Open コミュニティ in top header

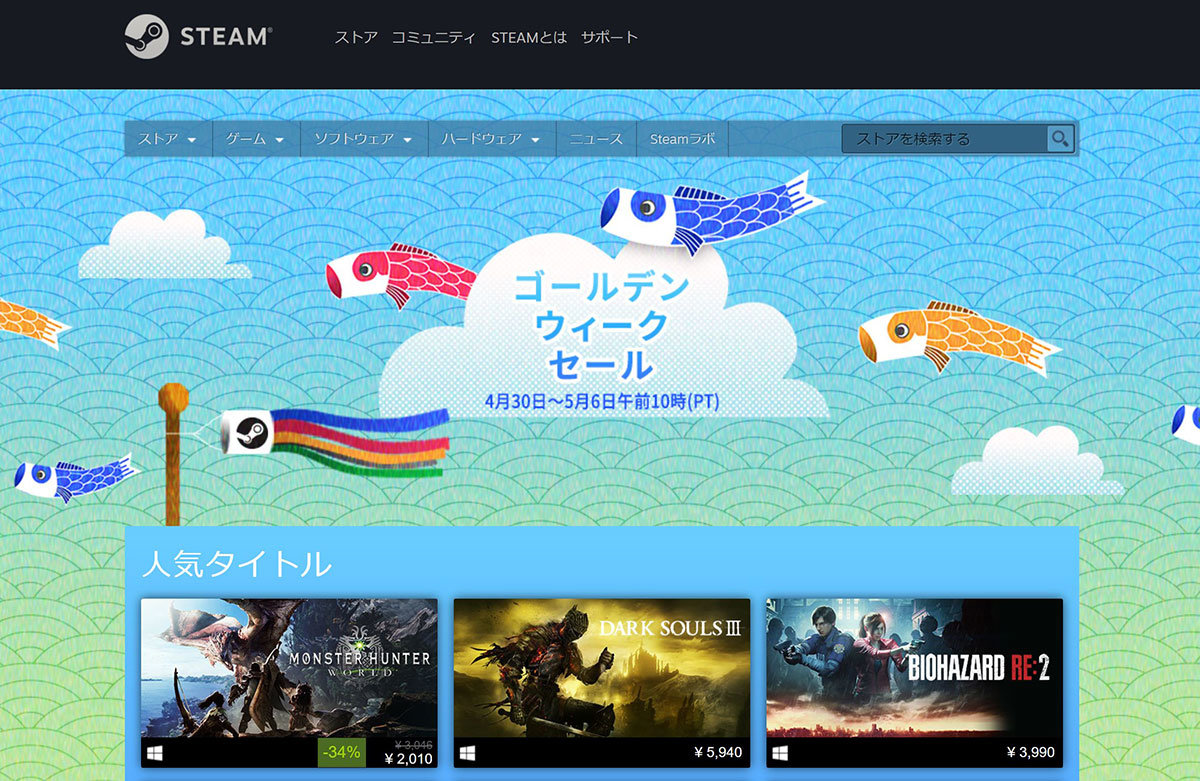434,38
